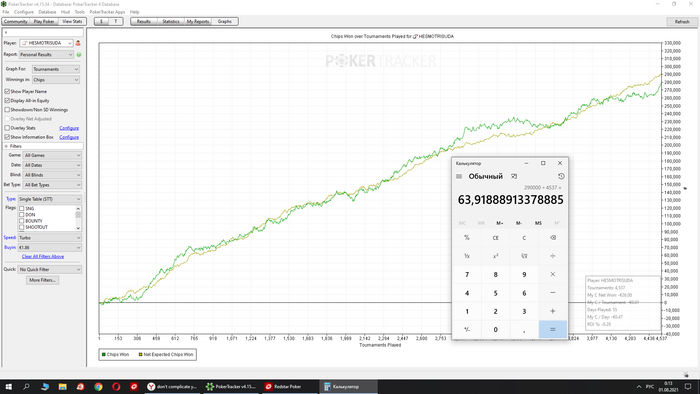This screenshot has width=700, height=394.
Task: Click the Calculator result display
Action: pyautogui.click(x=510, y=200)
